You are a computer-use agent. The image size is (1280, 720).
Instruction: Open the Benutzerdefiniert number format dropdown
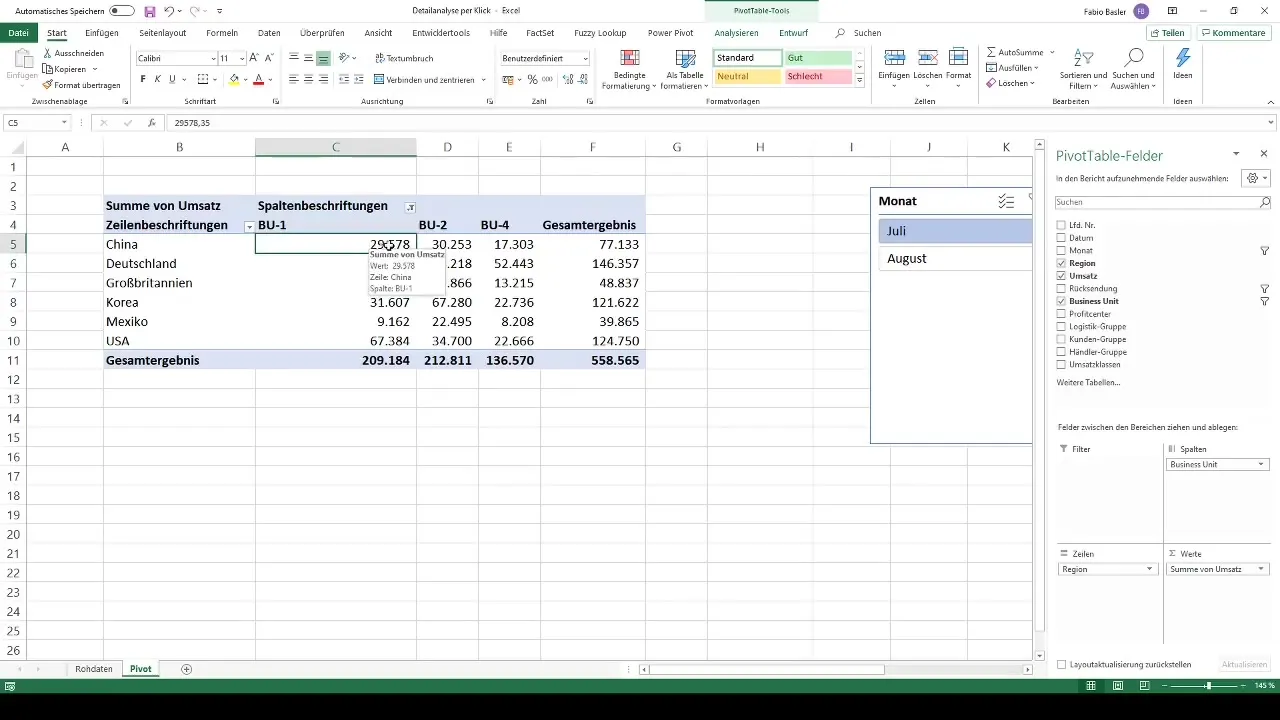585,59
